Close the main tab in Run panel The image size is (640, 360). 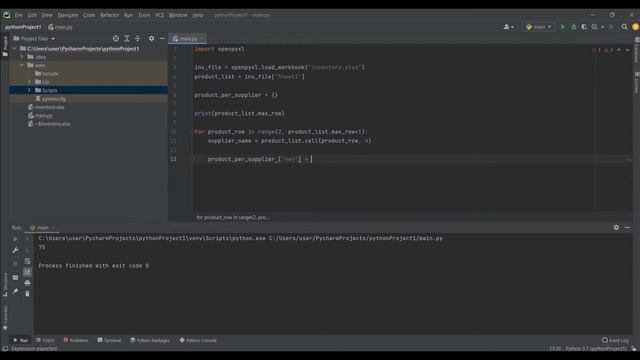53,228
